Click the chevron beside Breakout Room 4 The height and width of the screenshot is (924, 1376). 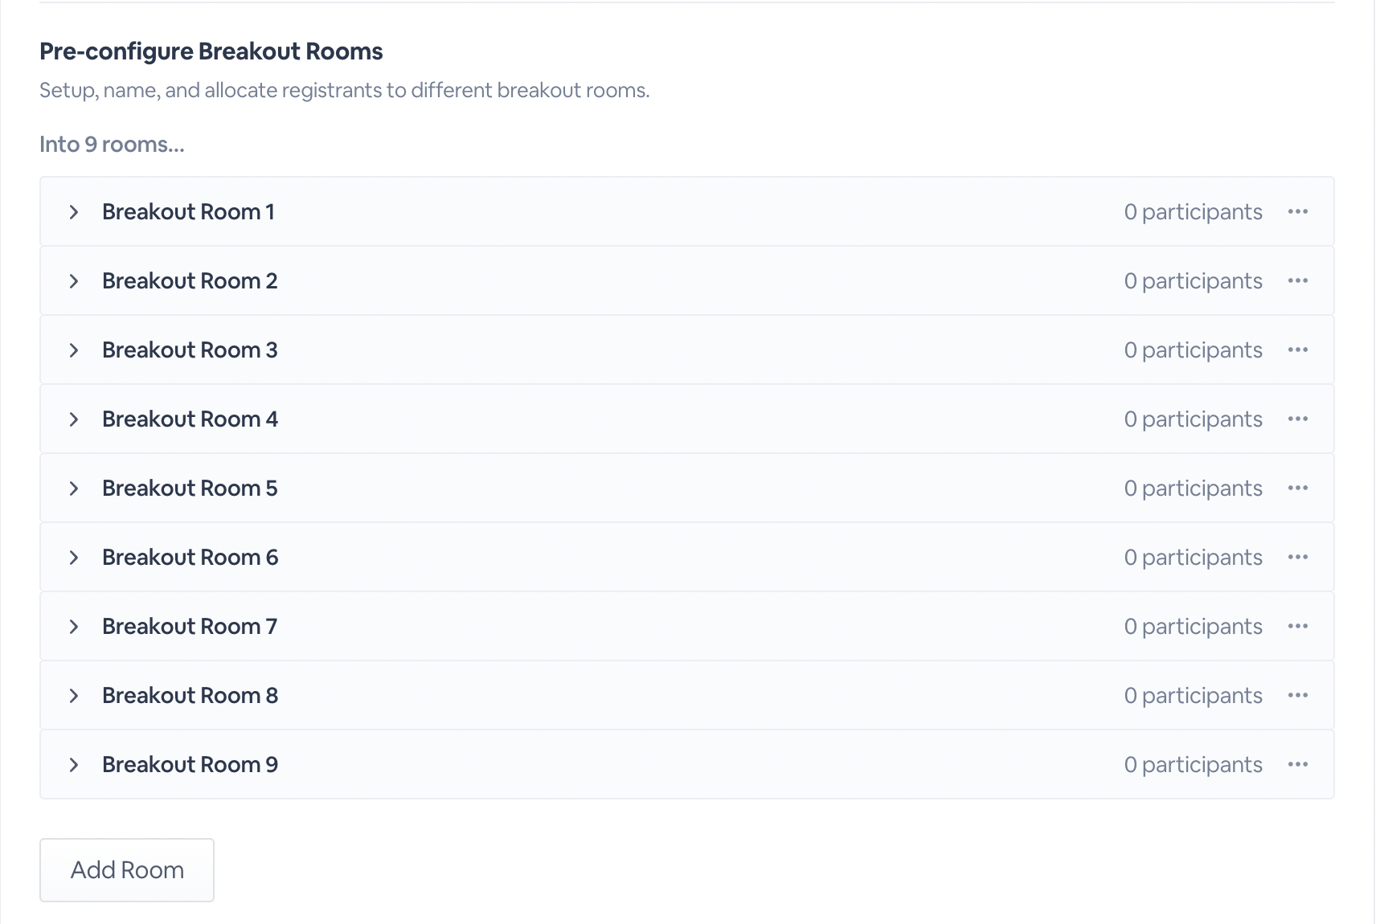74,419
